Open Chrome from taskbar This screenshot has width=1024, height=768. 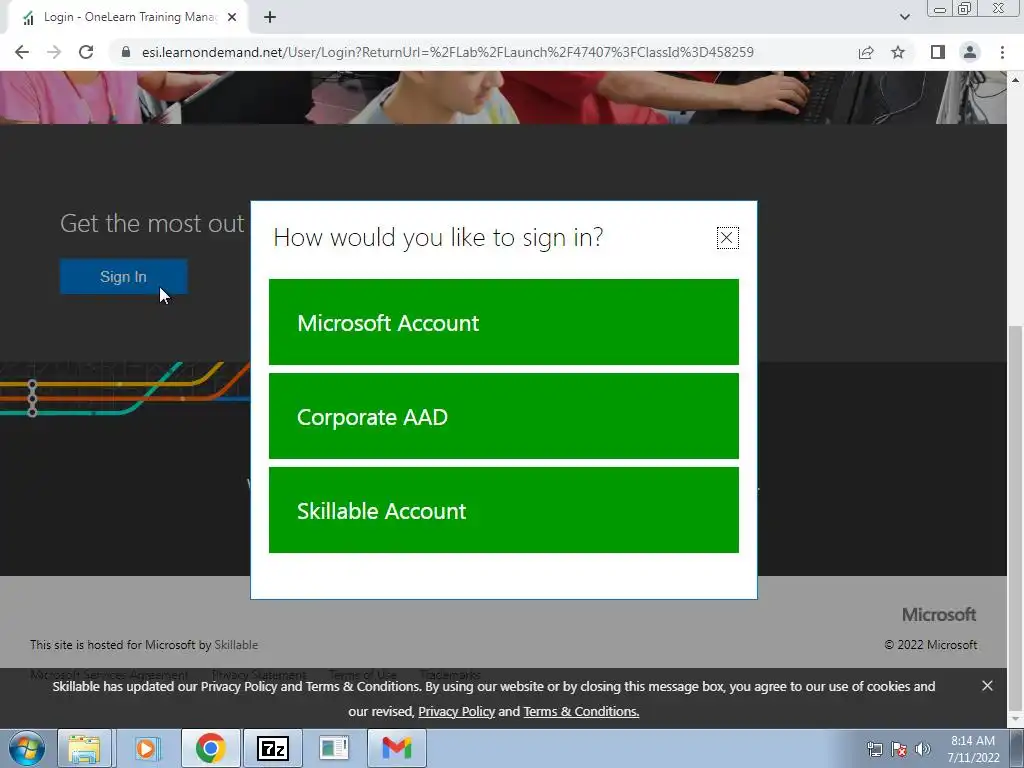click(x=210, y=748)
